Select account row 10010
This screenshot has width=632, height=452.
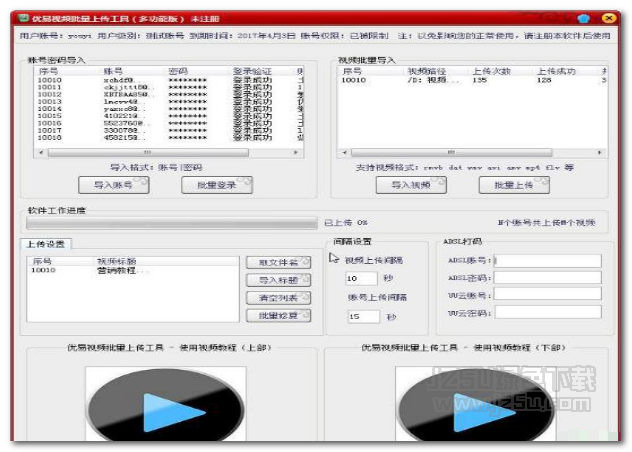169,80
